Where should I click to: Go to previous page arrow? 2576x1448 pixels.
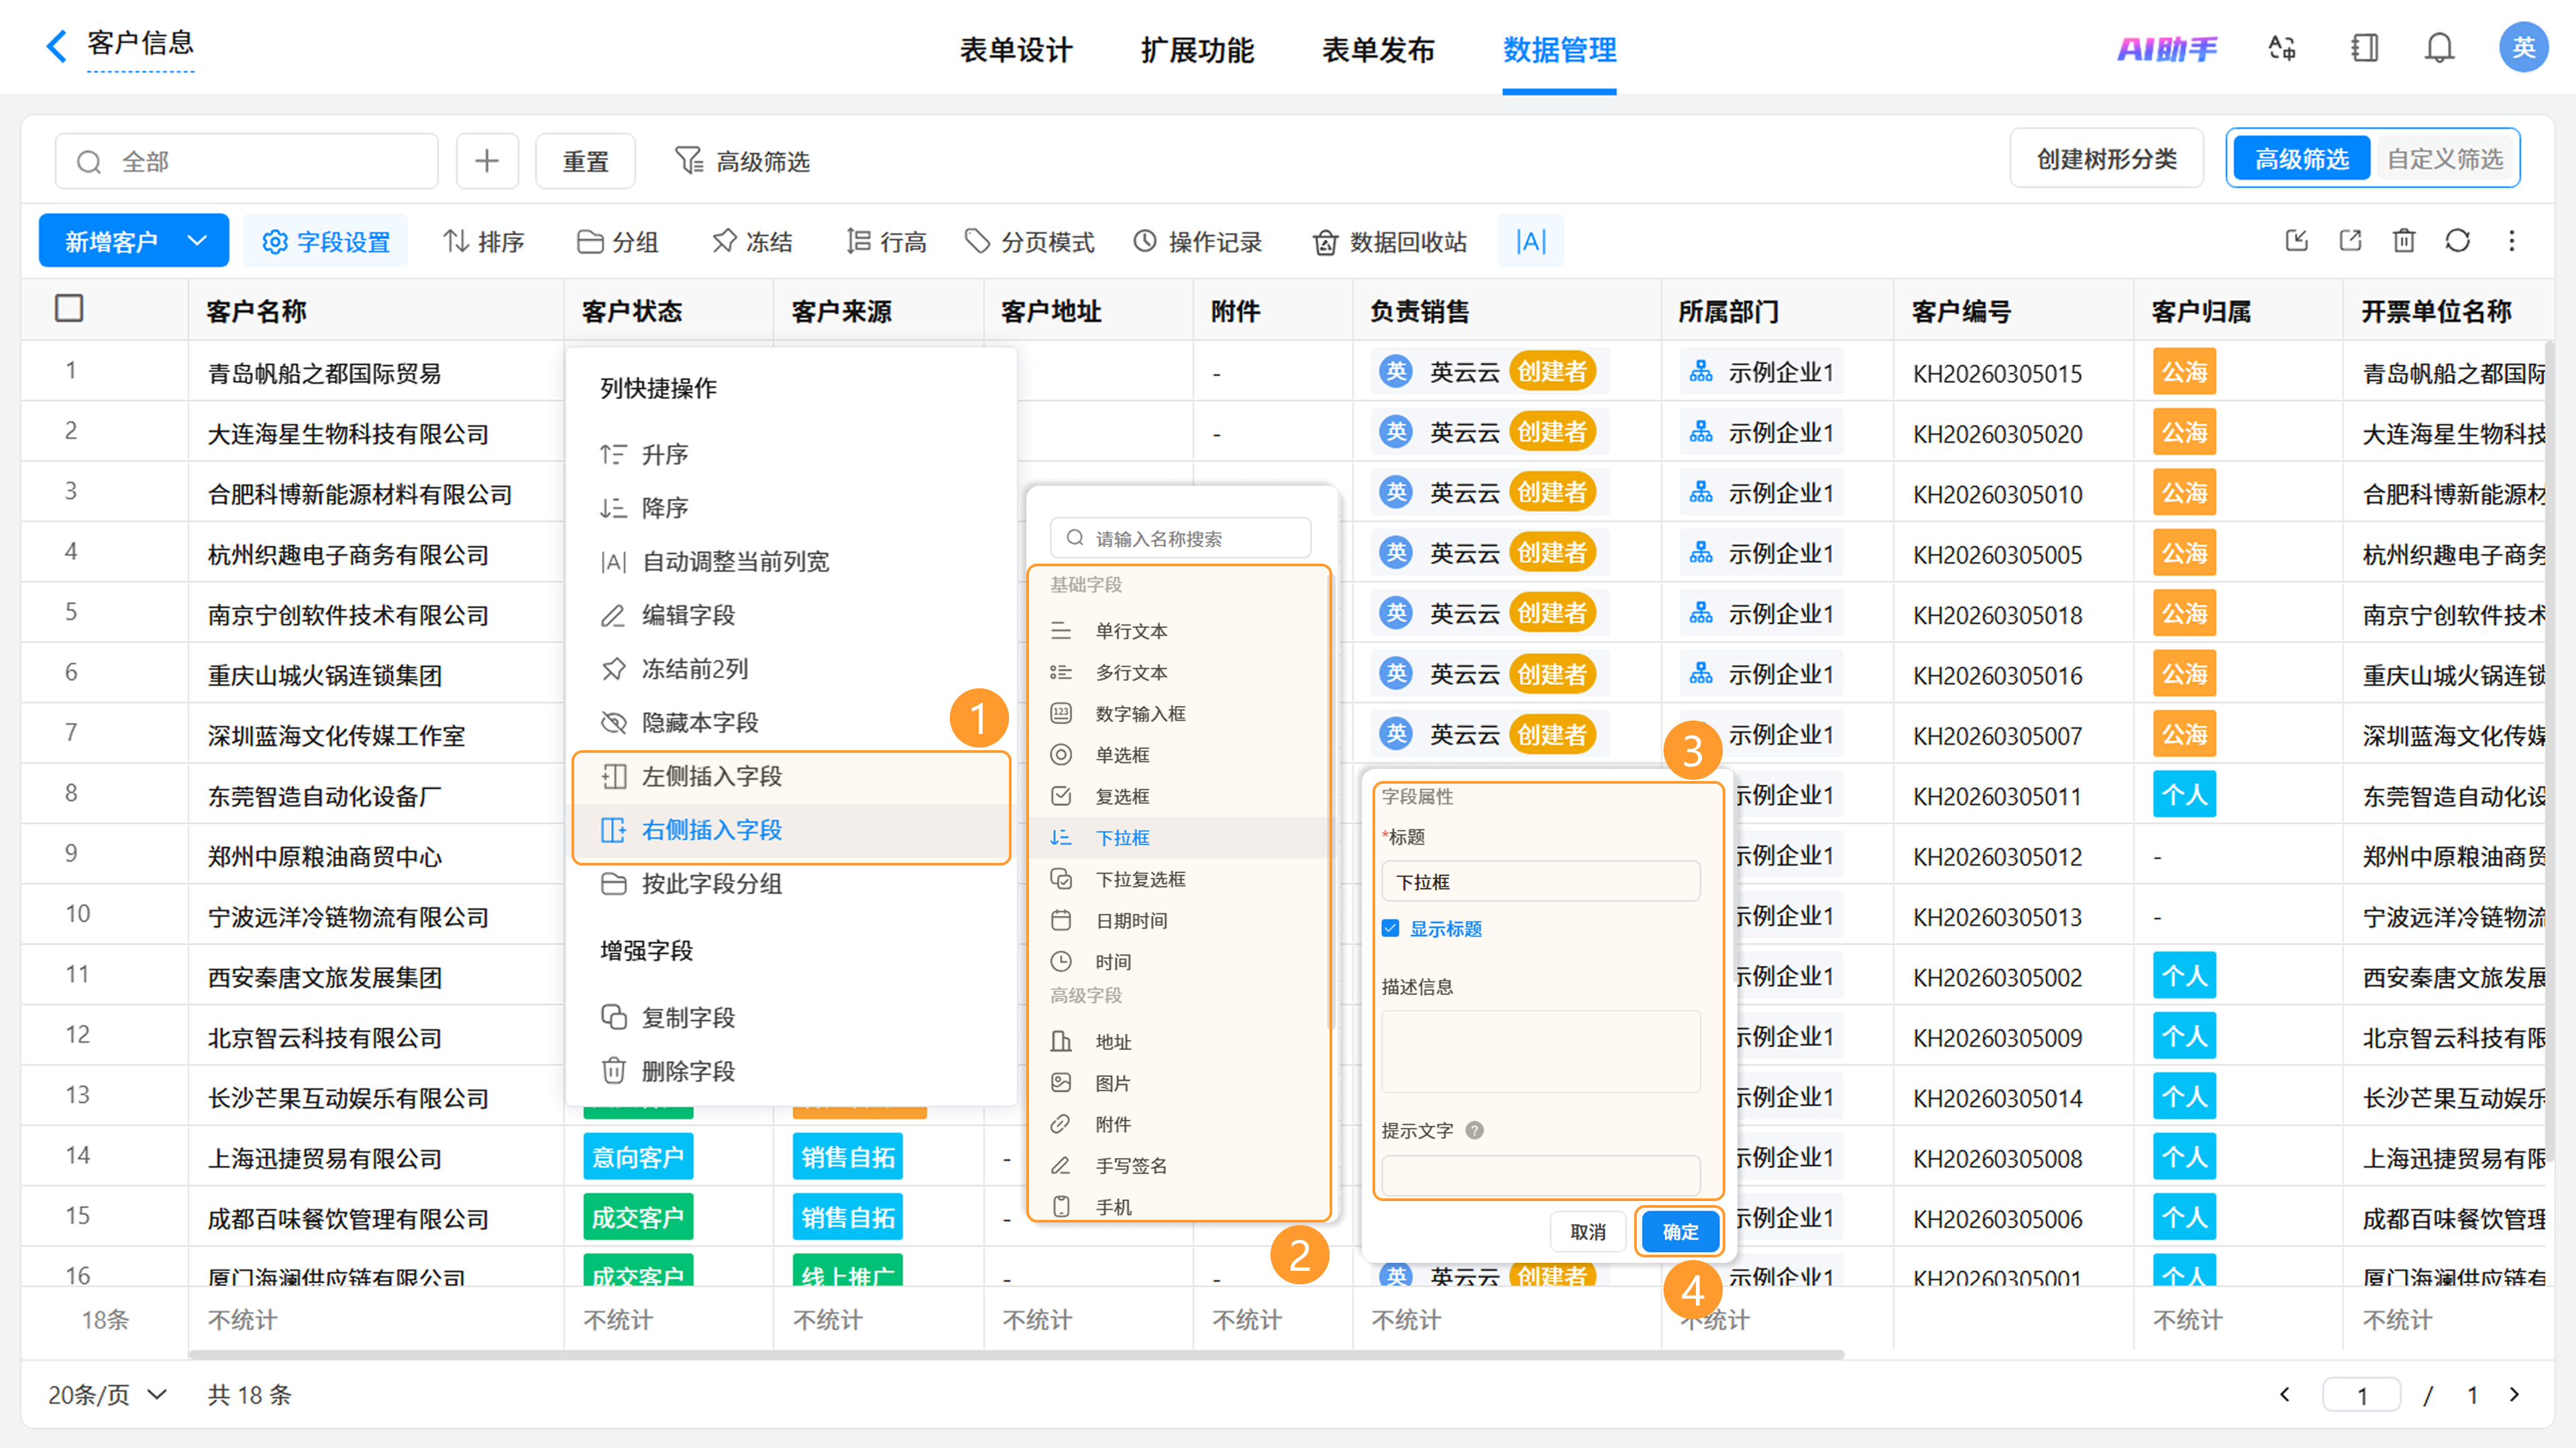(2284, 1395)
